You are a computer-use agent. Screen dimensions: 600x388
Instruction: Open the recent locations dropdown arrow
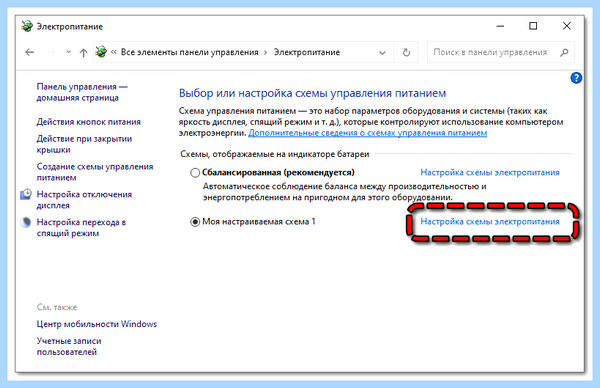click(68, 52)
